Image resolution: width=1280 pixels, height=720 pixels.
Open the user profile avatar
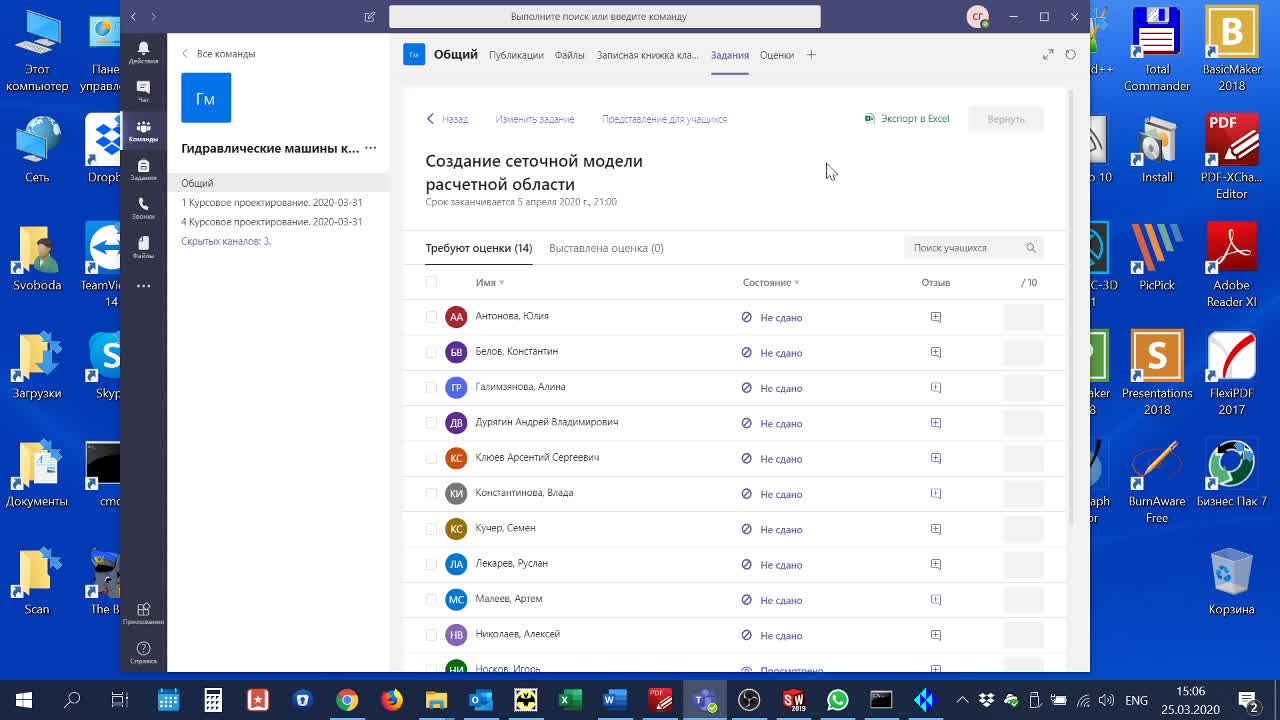[x=978, y=17]
